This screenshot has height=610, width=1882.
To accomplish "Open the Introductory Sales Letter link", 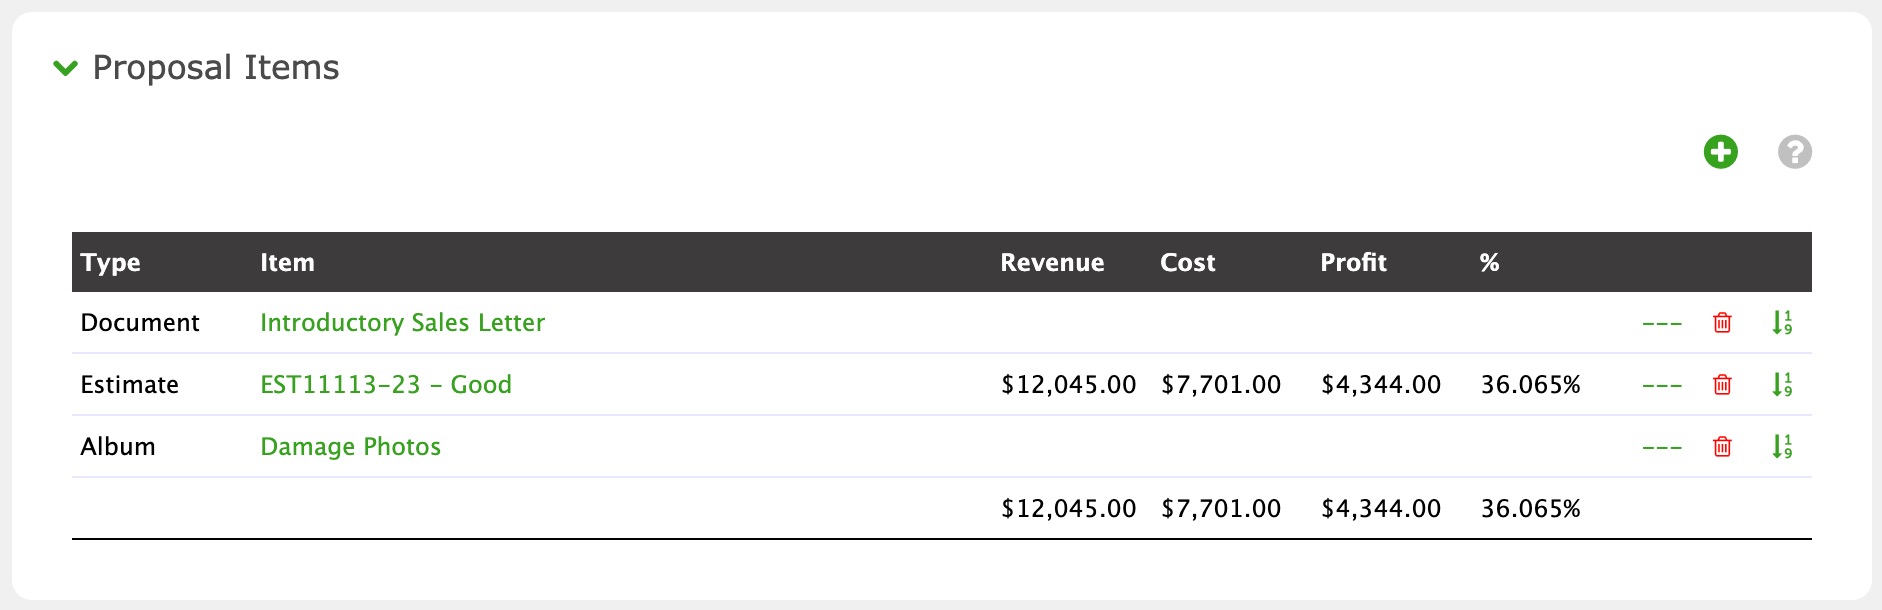I will pyautogui.click(x=402, y=323).
